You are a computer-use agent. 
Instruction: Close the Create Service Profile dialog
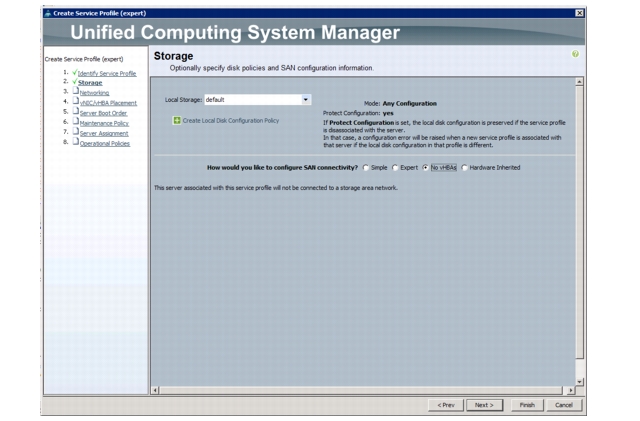tap(579, 13)
